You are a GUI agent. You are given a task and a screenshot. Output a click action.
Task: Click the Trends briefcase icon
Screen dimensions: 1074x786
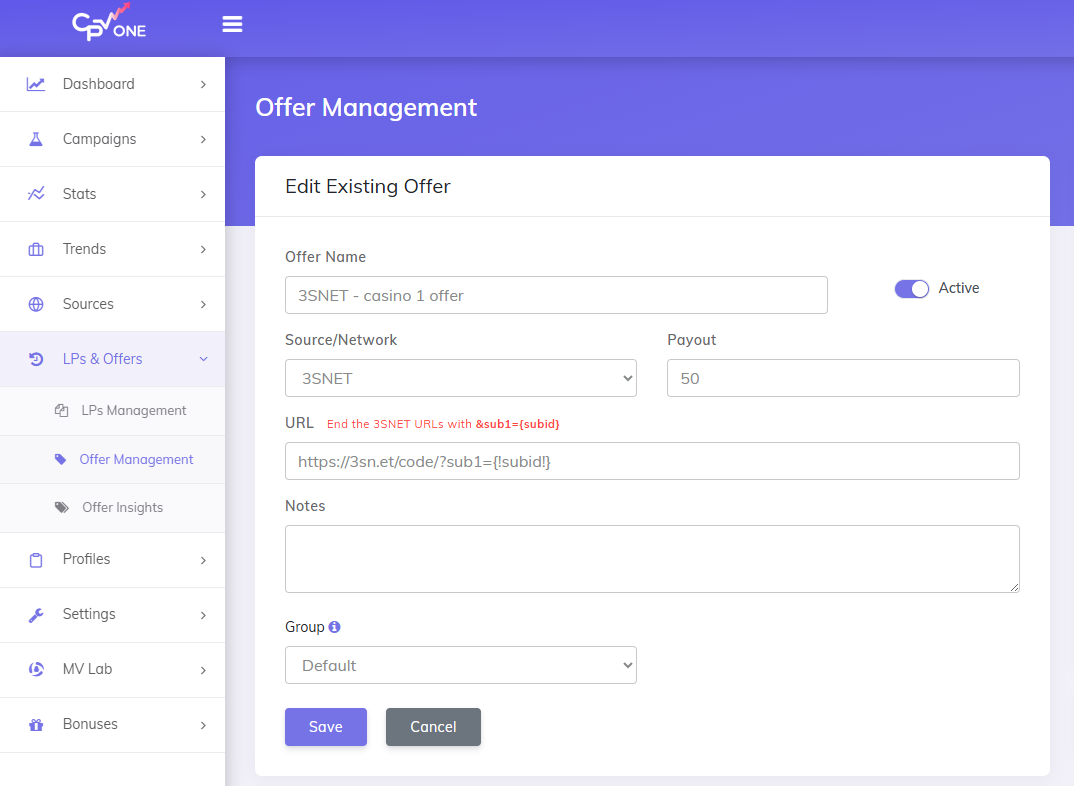point(36,249)
